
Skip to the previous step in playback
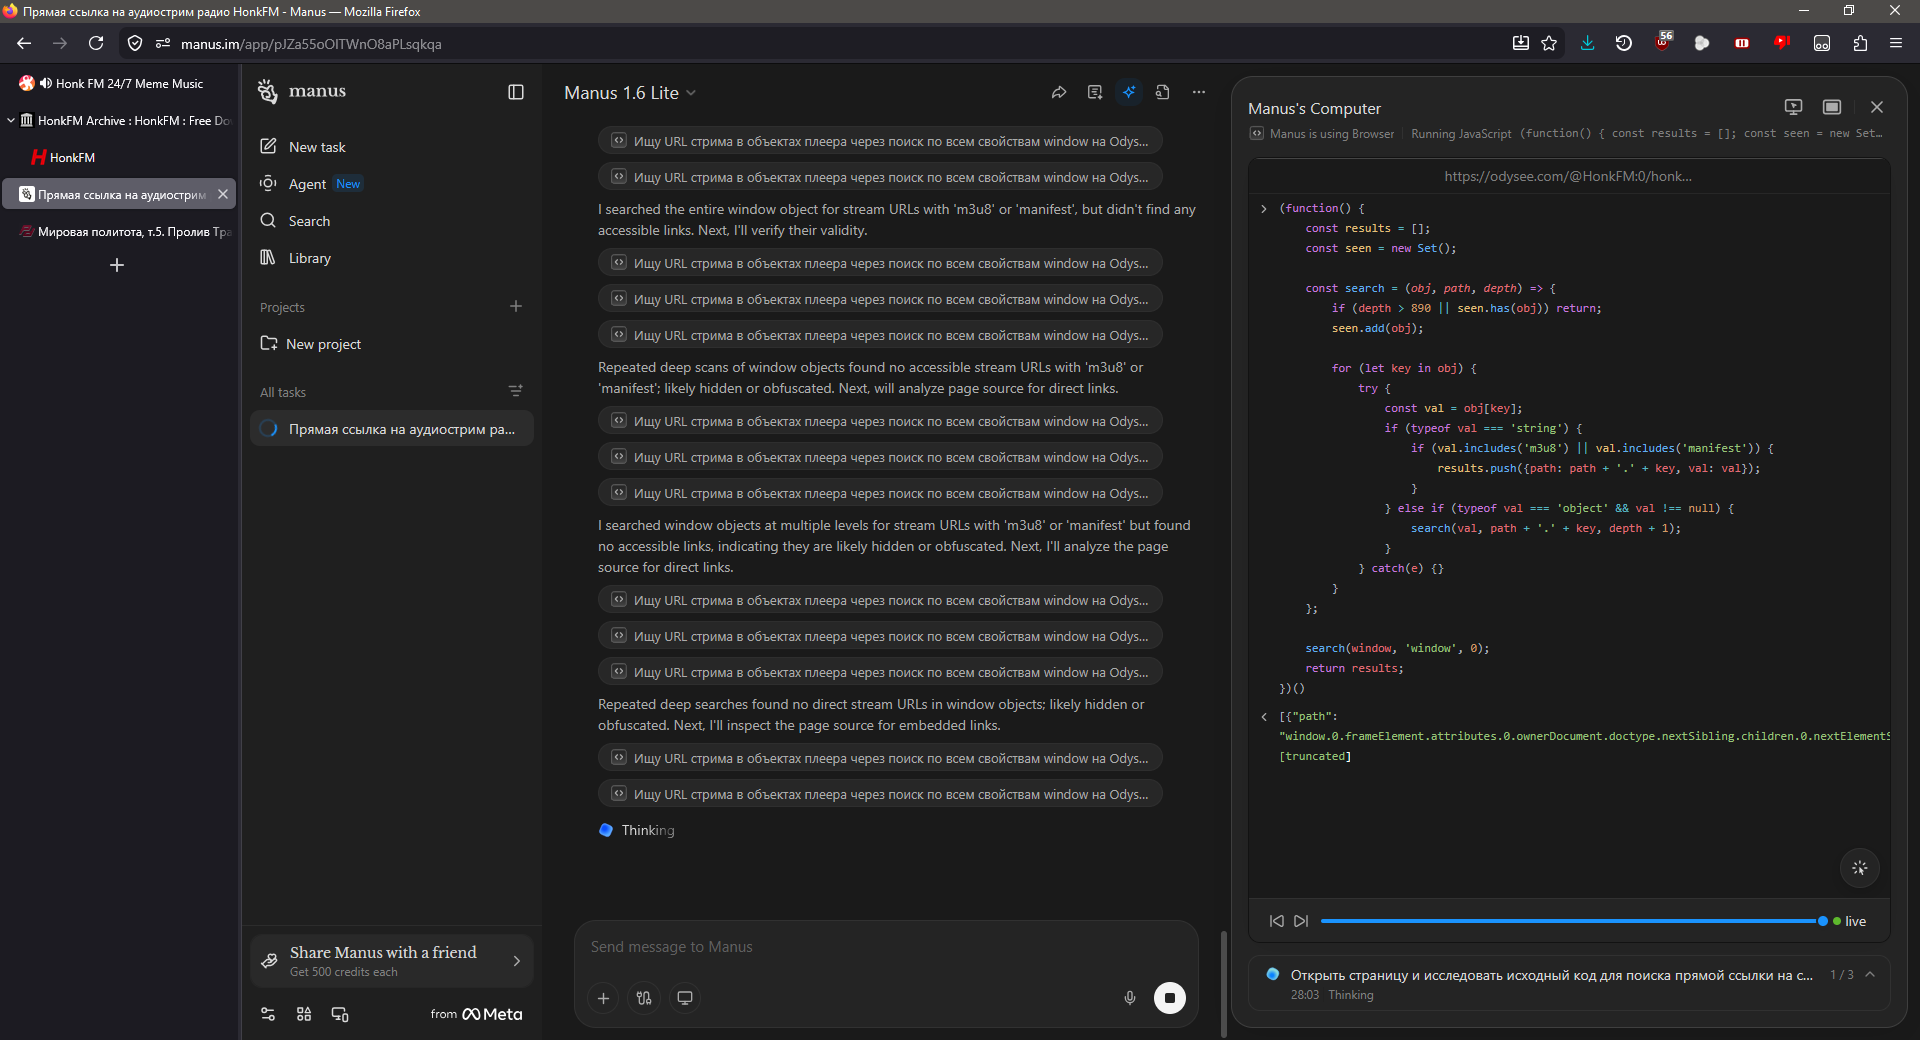pyautogui.click(x=1277, y=921)
